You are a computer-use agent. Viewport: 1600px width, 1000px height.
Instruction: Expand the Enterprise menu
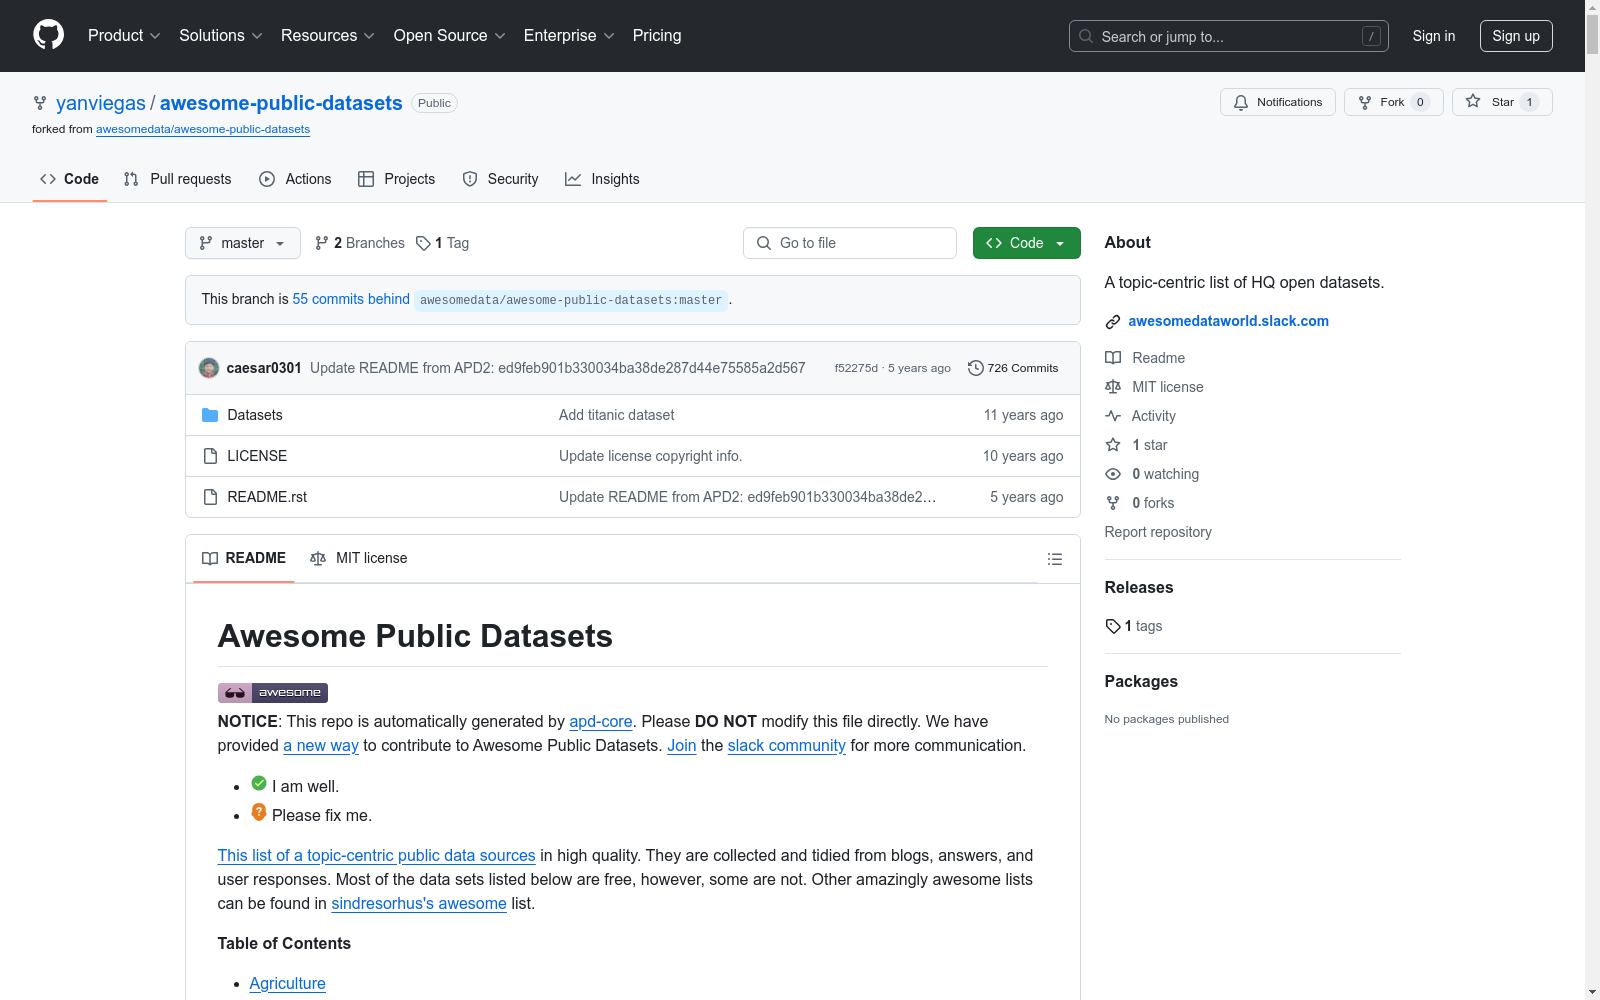[569, 36]
